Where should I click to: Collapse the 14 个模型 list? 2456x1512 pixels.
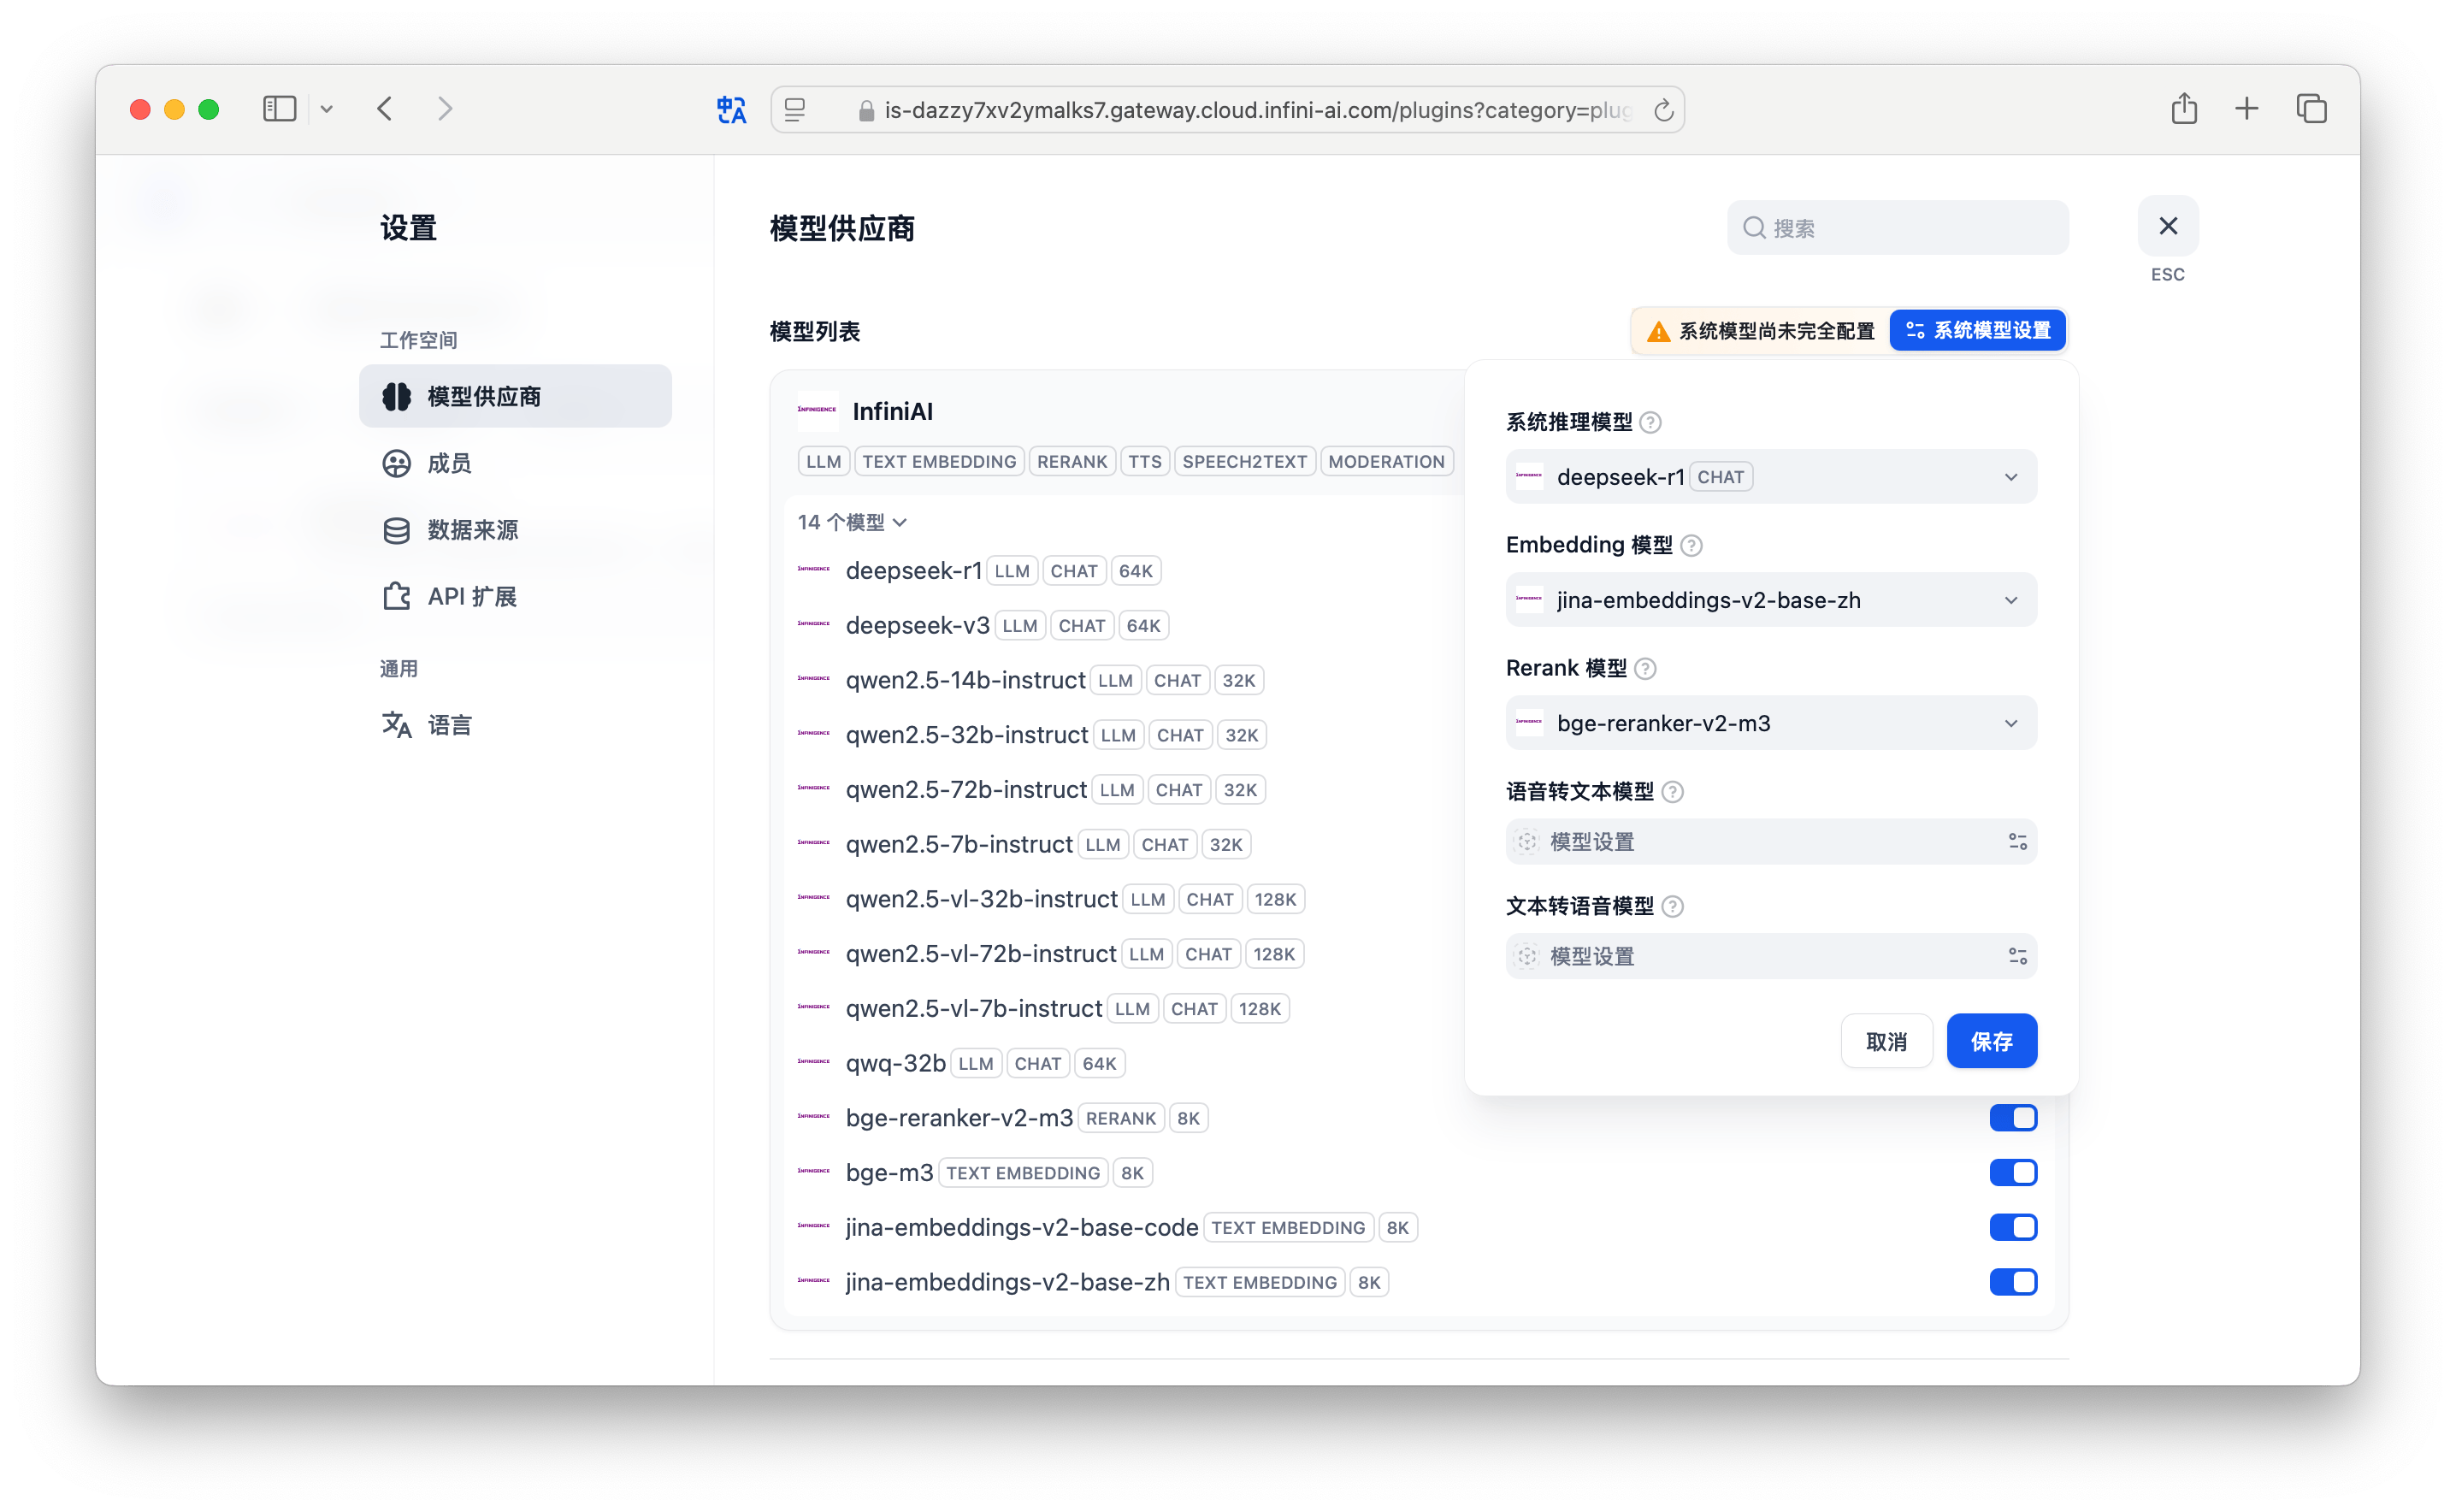pos(851,522)
